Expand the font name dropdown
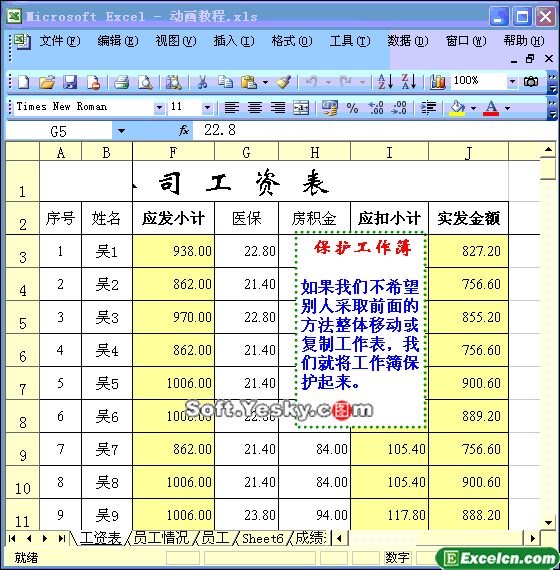Image resolution: width=560 pixels, height=570 pixels. point(159,107)
